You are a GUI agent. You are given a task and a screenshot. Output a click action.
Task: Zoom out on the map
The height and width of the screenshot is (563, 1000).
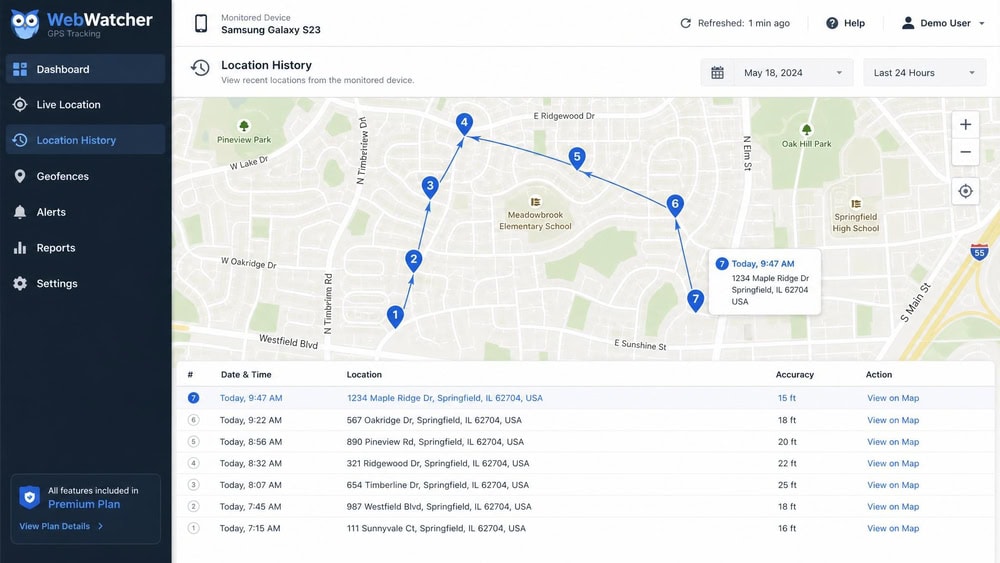(966, 152)
